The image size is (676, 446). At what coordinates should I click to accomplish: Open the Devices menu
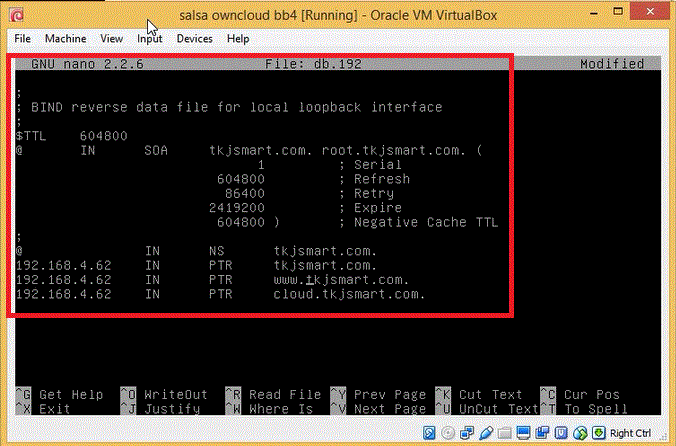[194, 39]
